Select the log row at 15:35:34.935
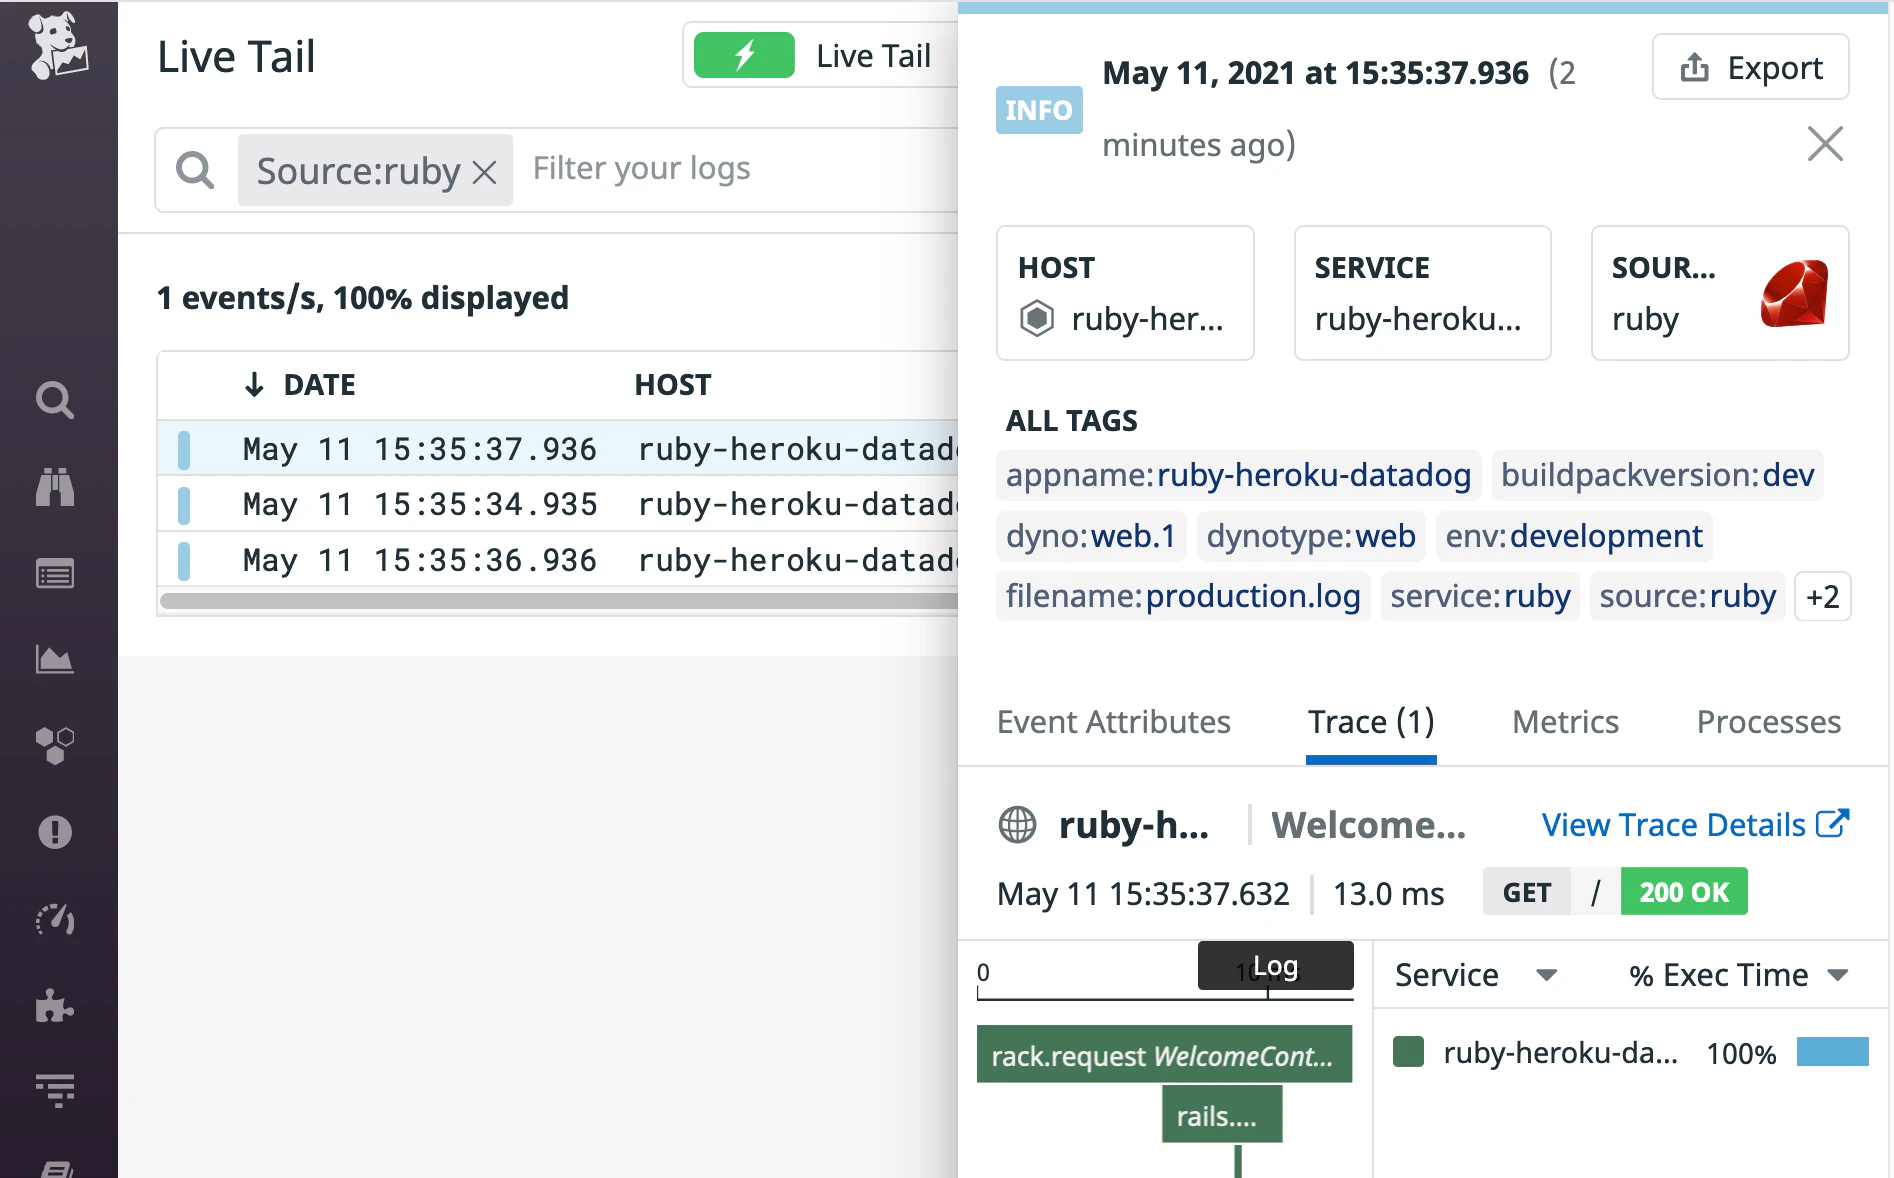1894x1178 pixels. [x=558, y=504]
